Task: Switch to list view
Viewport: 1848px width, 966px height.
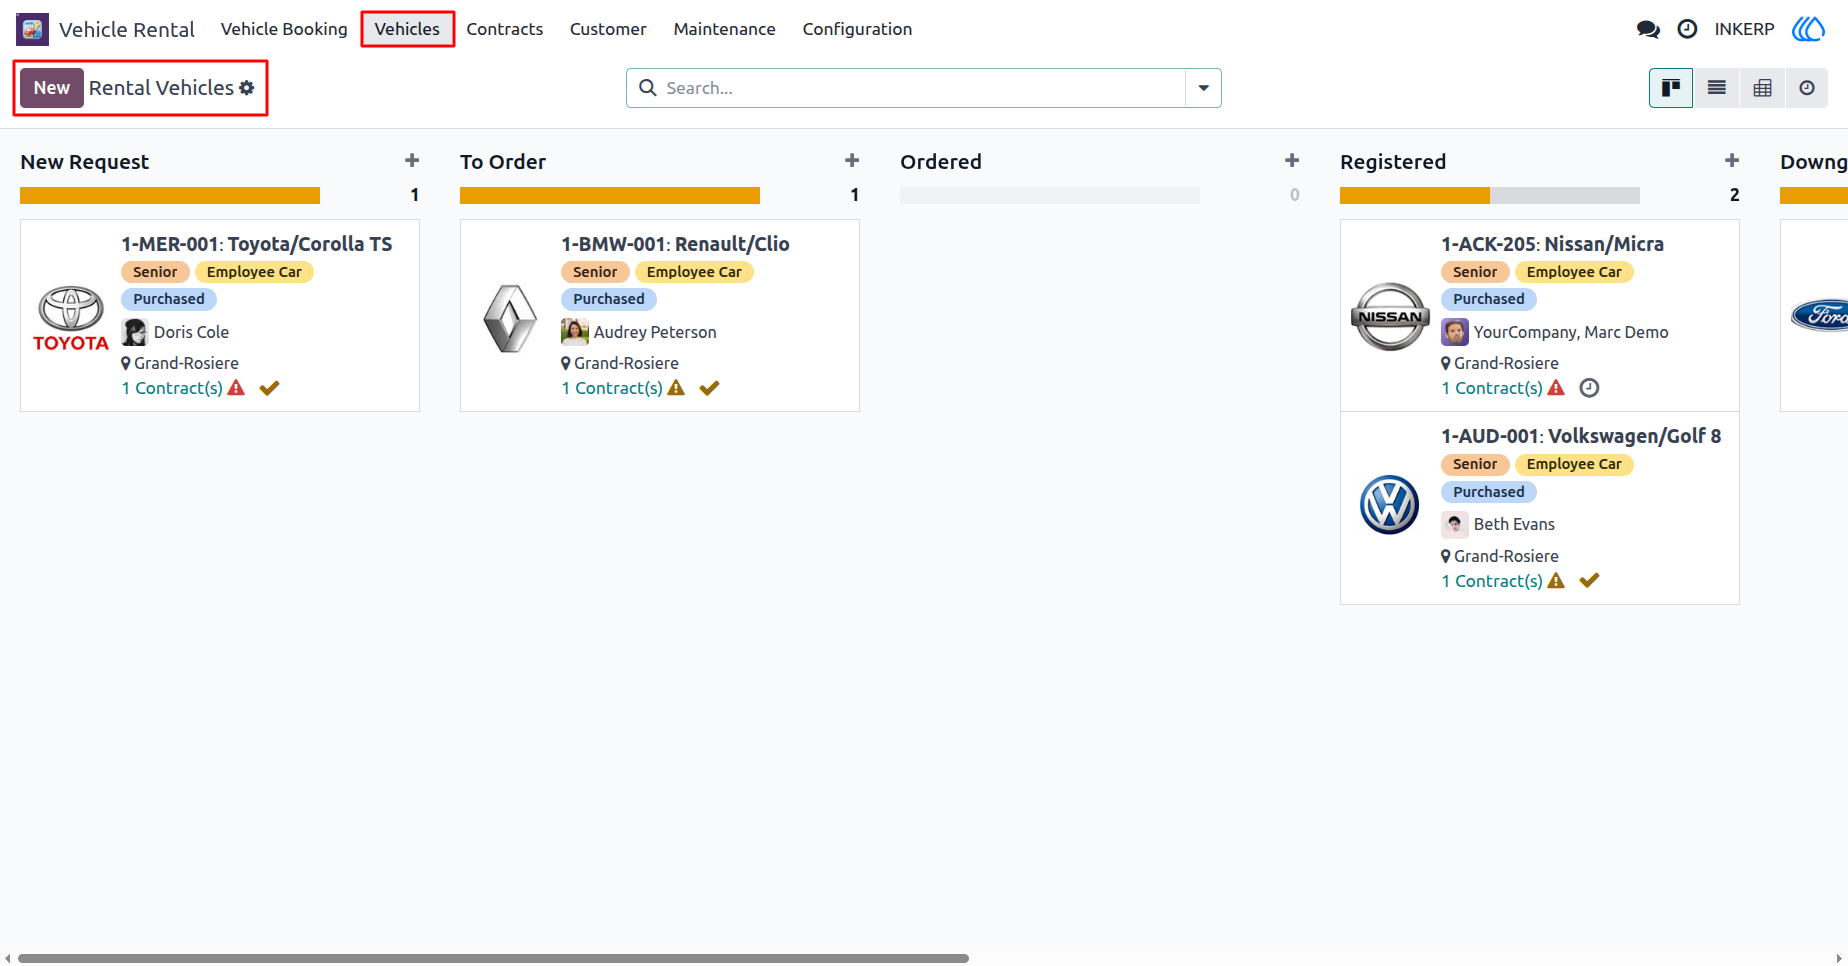Action: tap(1717, 88)
